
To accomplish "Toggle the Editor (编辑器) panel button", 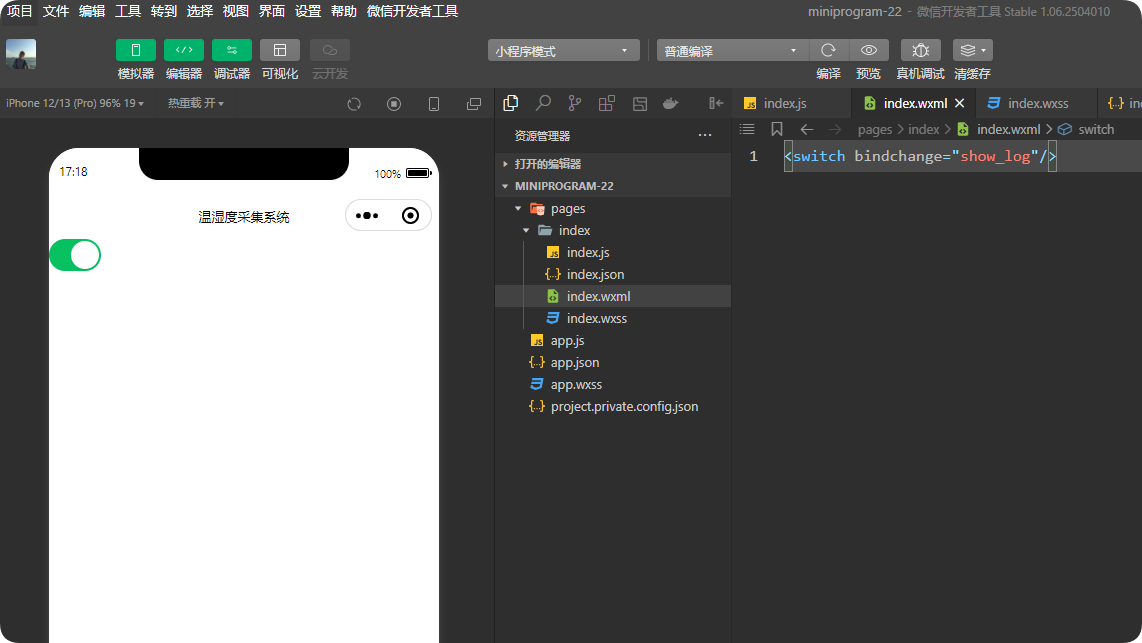I will click(x=183, y=50).
